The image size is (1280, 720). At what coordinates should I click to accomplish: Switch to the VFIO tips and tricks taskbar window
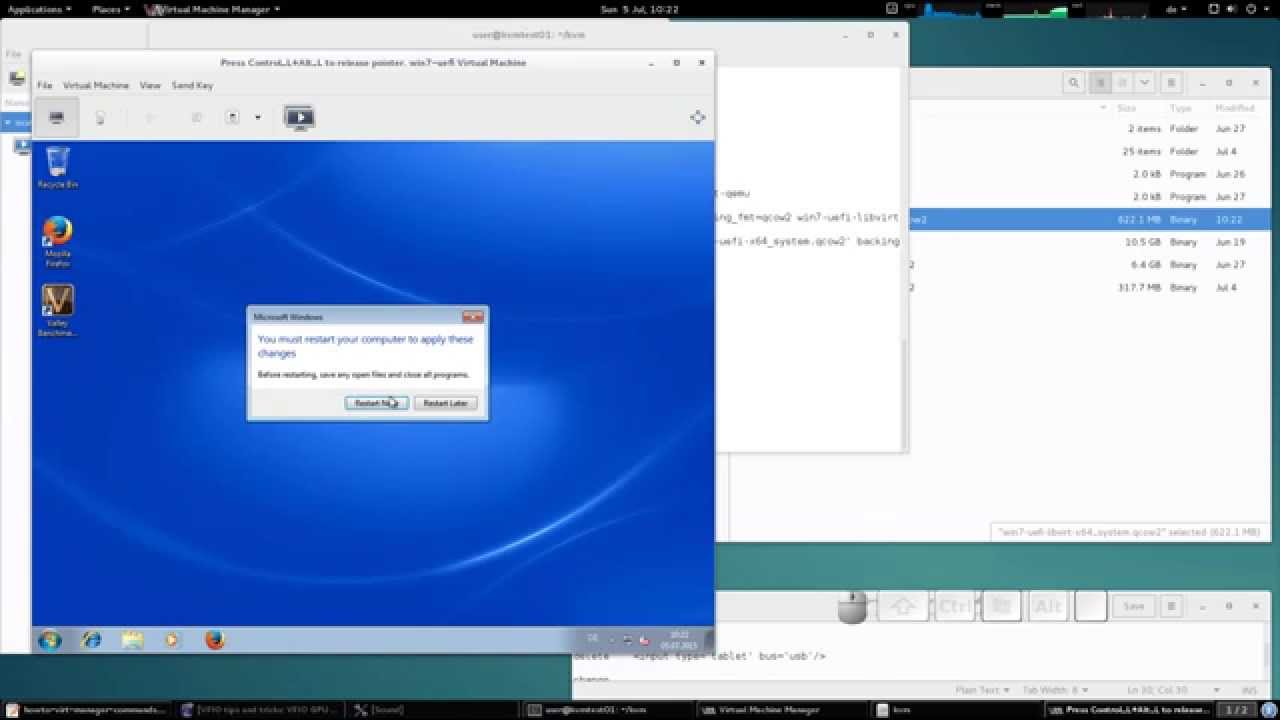click(x=260, y=710)
